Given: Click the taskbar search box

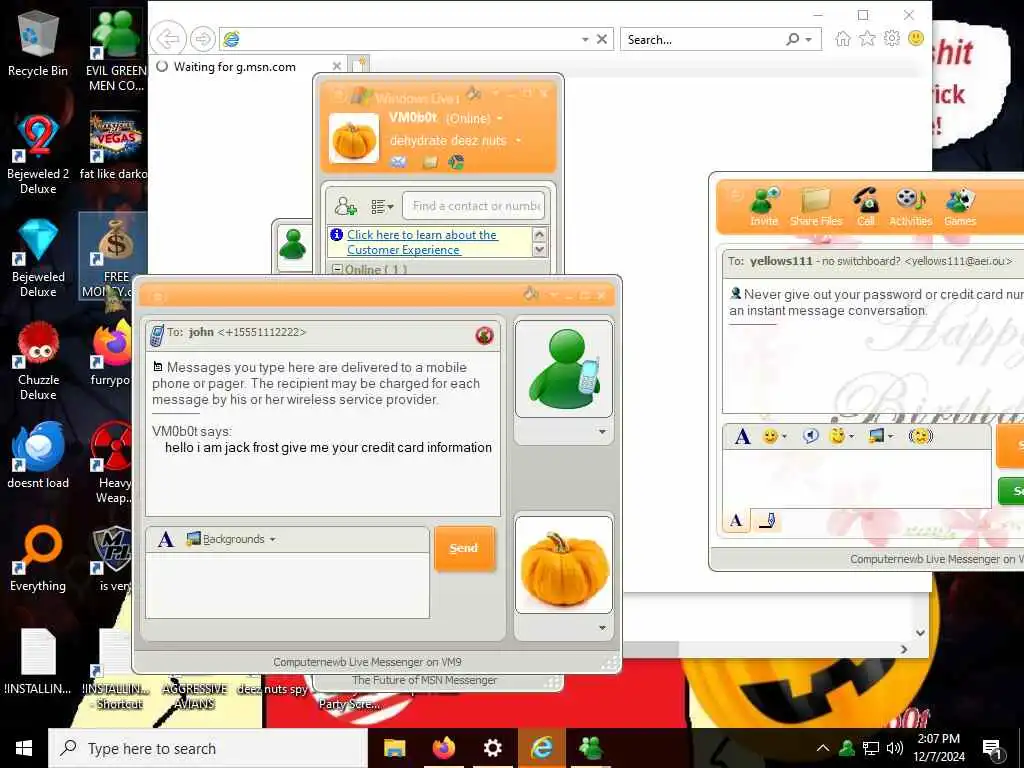Looking at the screenshot, I should click(208, 748).
